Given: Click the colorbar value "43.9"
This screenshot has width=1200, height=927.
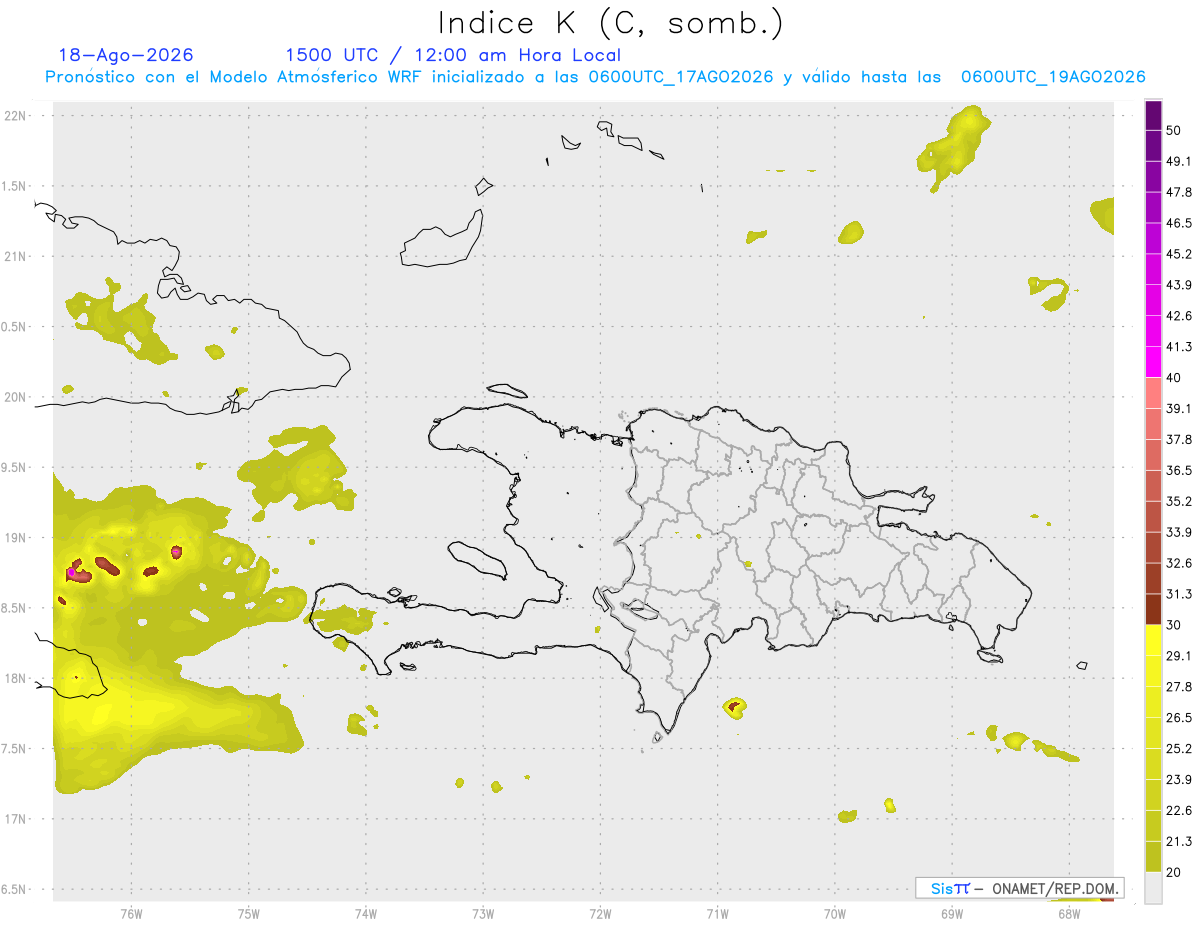Looking at the screenshot, I should 1180,286.
